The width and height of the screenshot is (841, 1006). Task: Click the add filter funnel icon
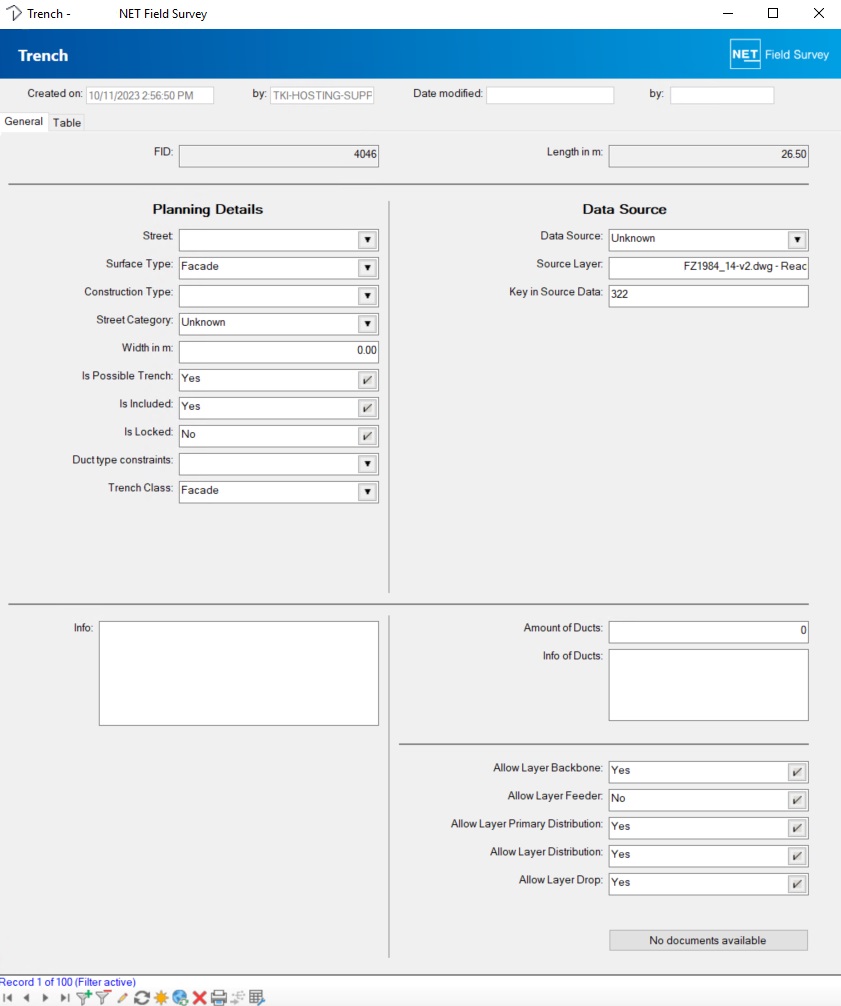point(83,998)
